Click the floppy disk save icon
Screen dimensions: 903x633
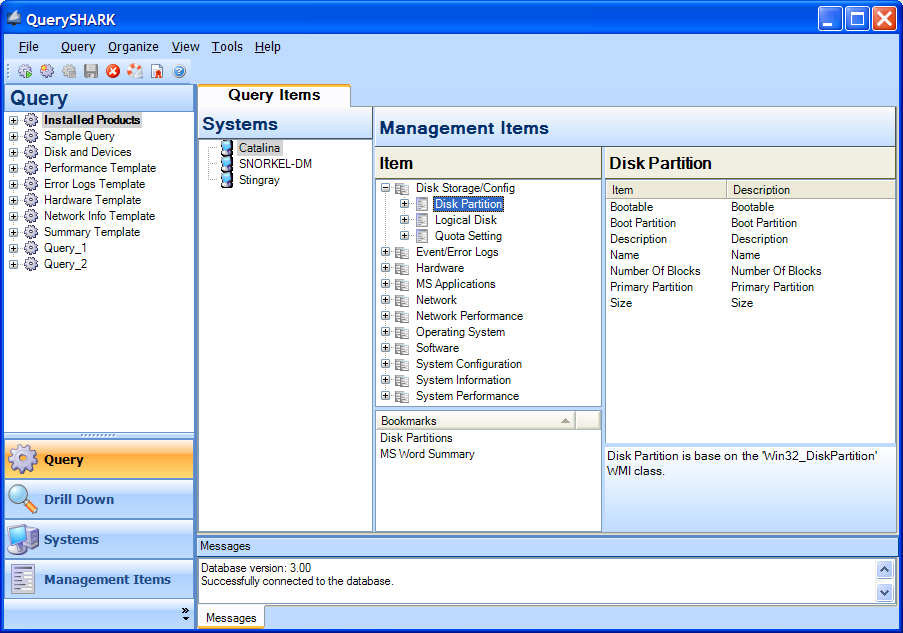[91, 71]
